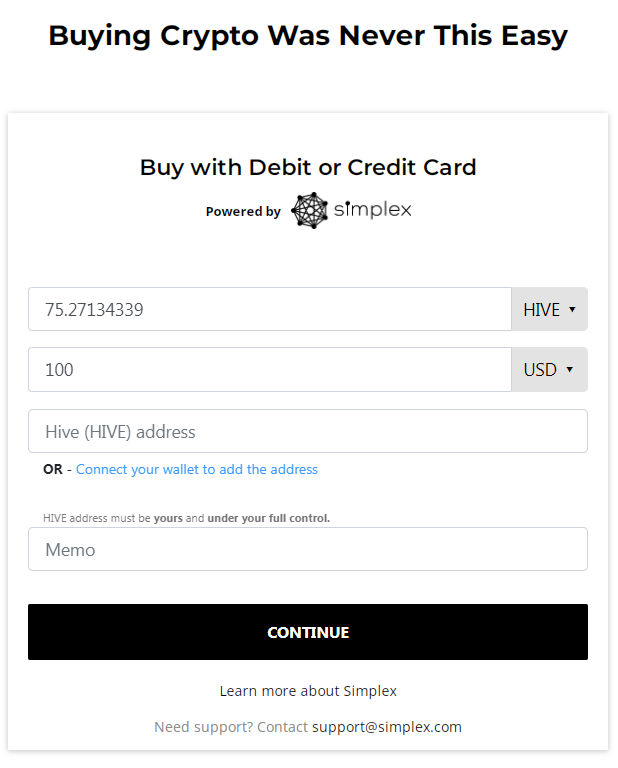Click the Buying Crypto Was Never This Easy heading
The width and height of the screenshot is (618, 768).
coord(308,36)
